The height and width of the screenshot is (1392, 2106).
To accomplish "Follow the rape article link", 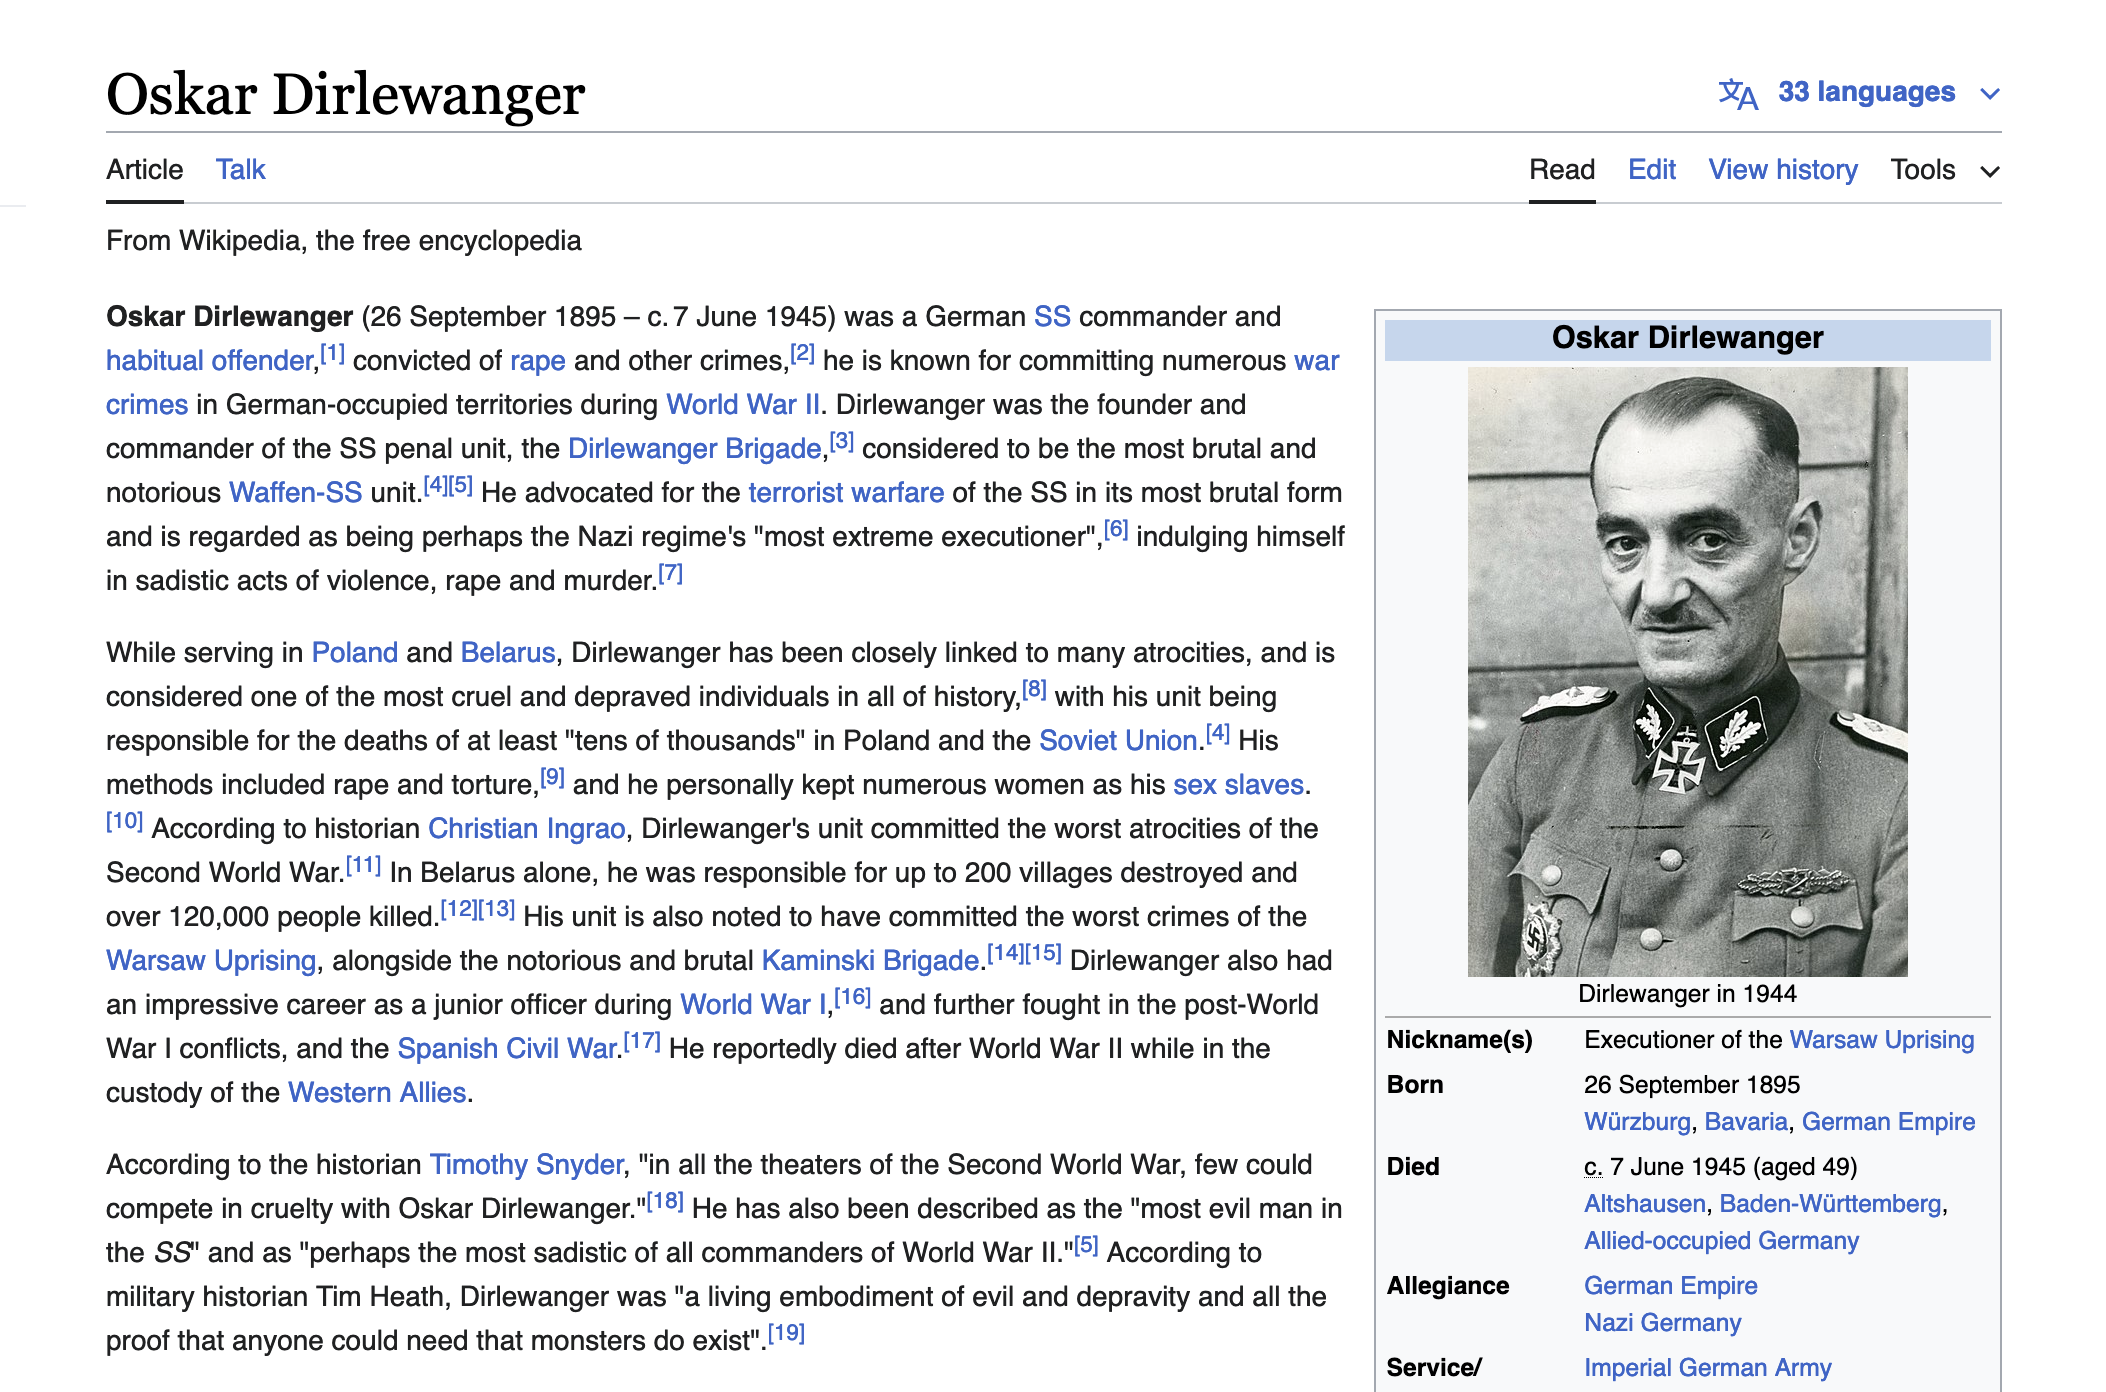I will [538, 361].
